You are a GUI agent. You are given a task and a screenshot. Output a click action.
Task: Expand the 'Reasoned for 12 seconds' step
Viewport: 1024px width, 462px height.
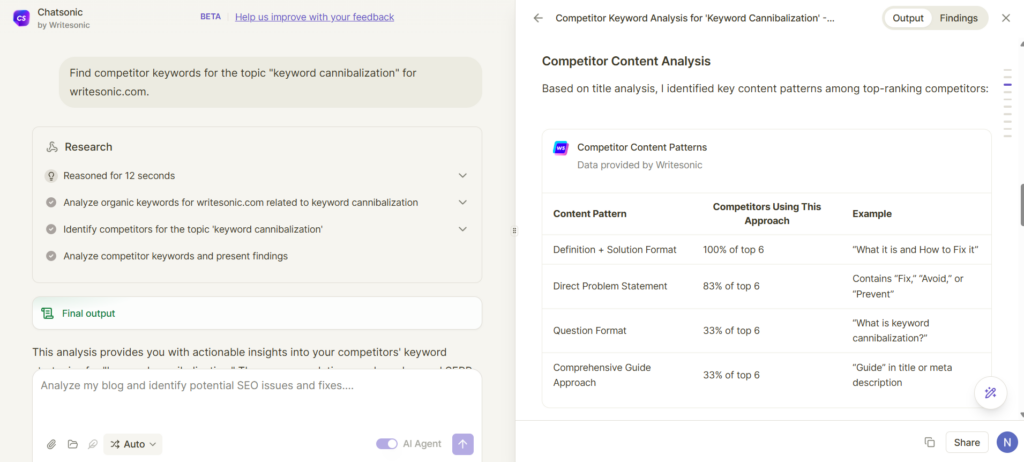462,176
